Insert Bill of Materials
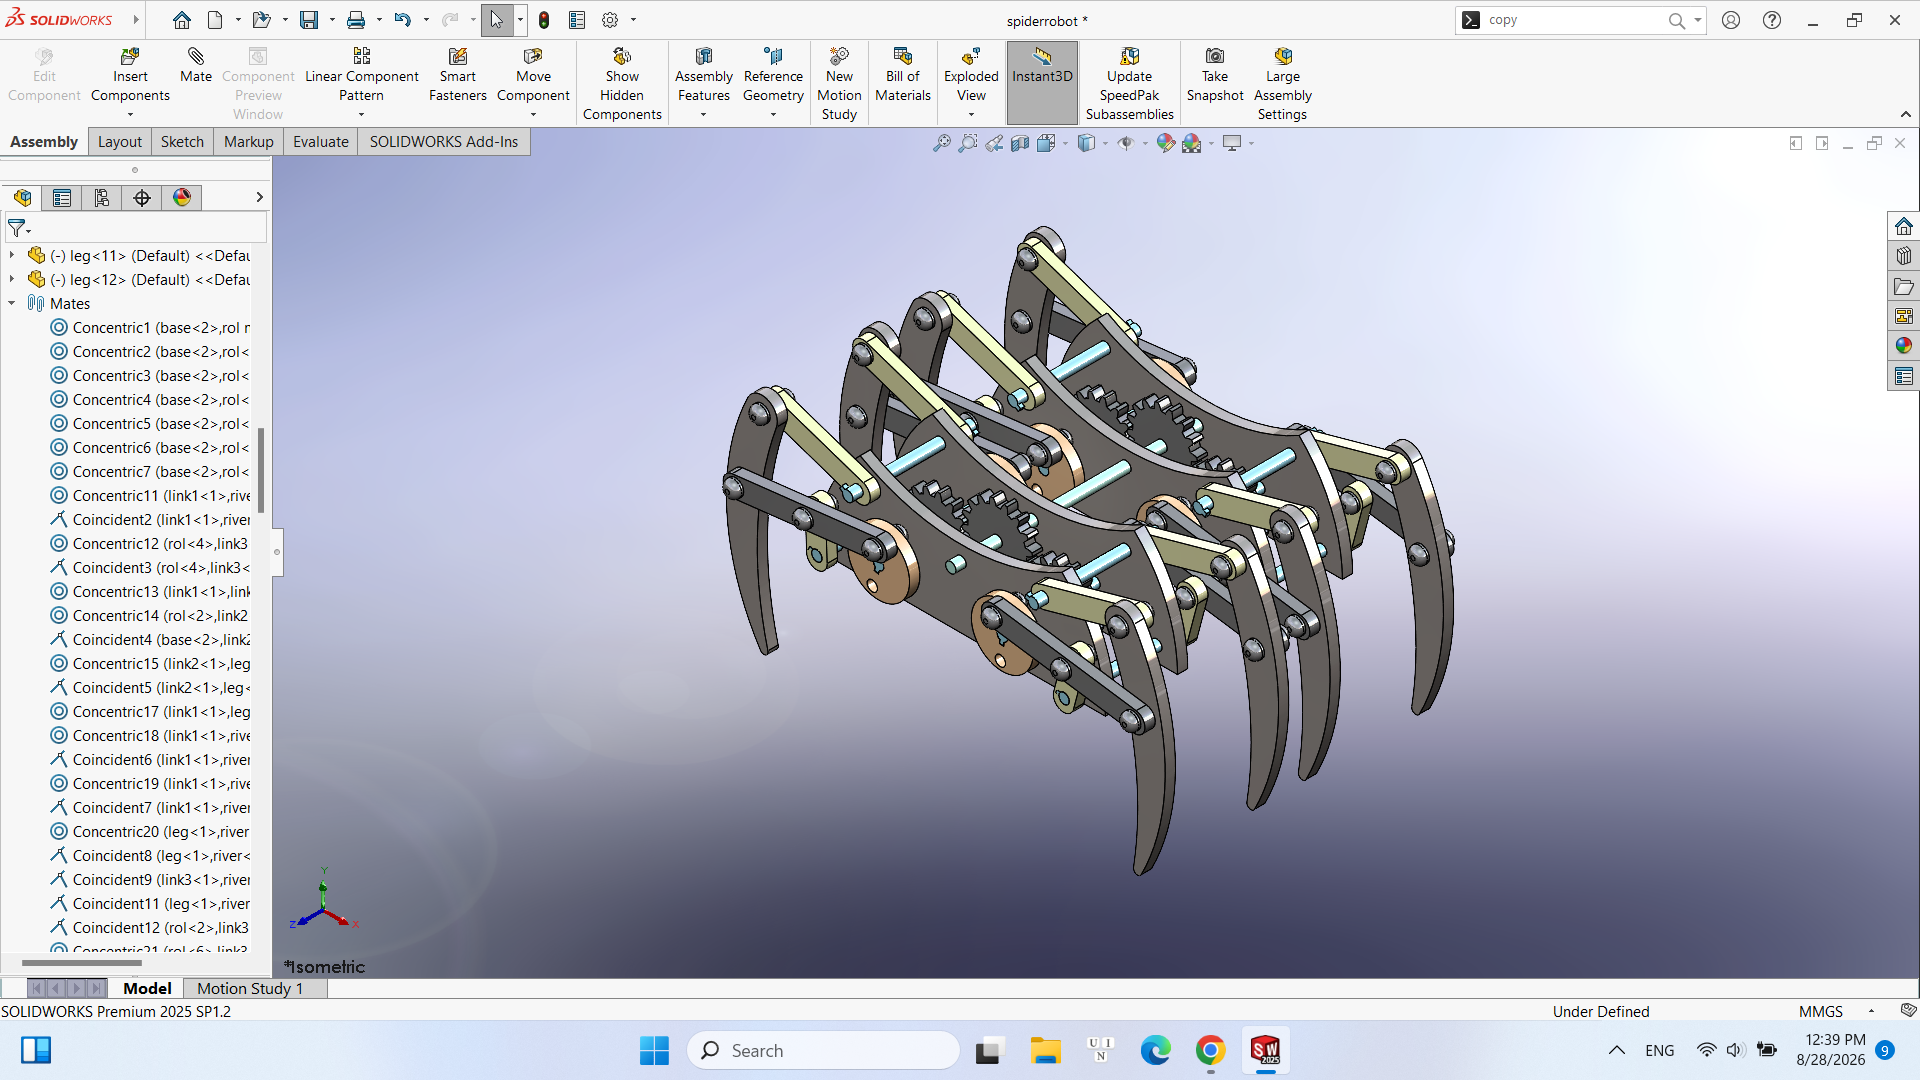This screenshot has width=1920, height=1080. coord(903,75)
